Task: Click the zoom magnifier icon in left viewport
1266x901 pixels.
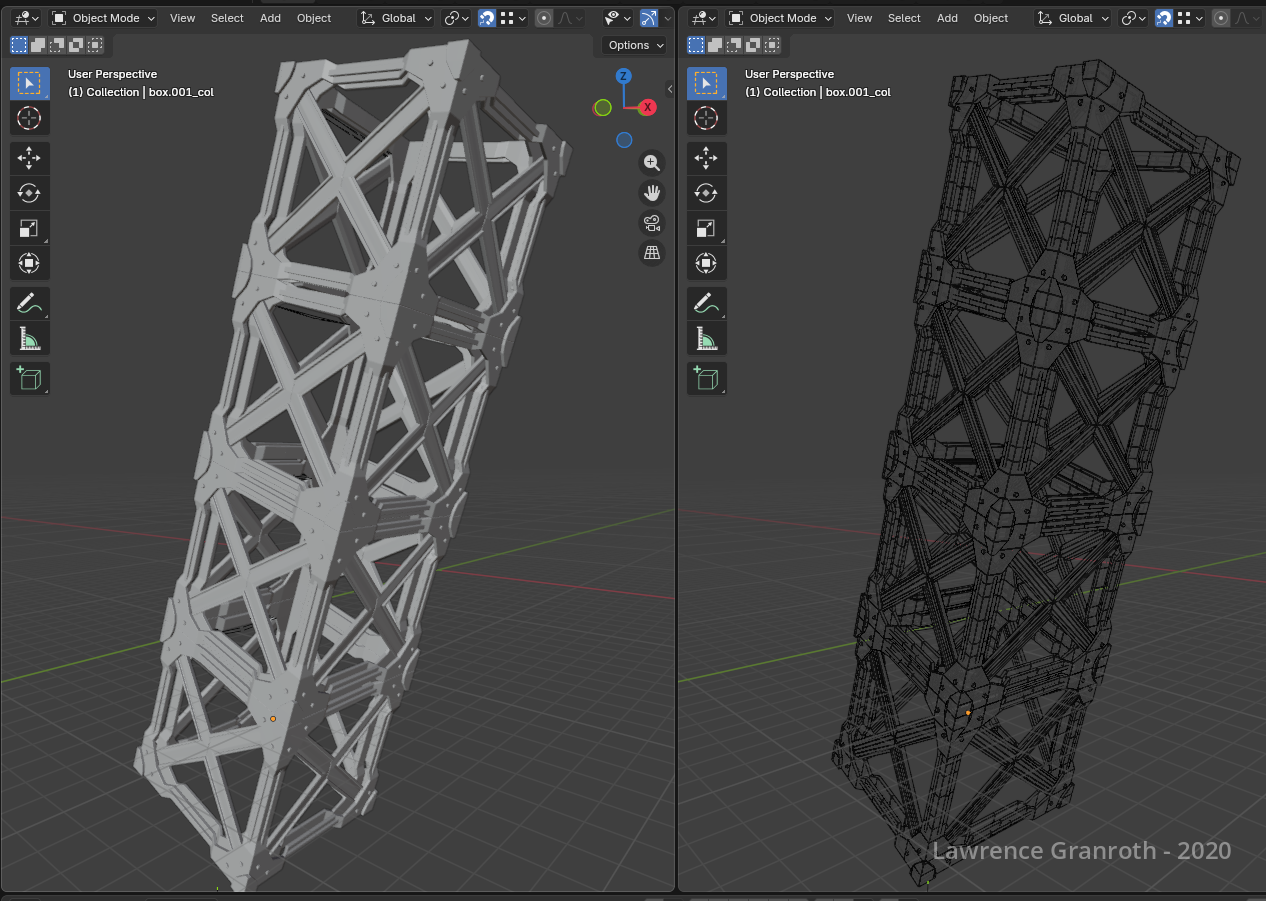Action: [652, 163]
